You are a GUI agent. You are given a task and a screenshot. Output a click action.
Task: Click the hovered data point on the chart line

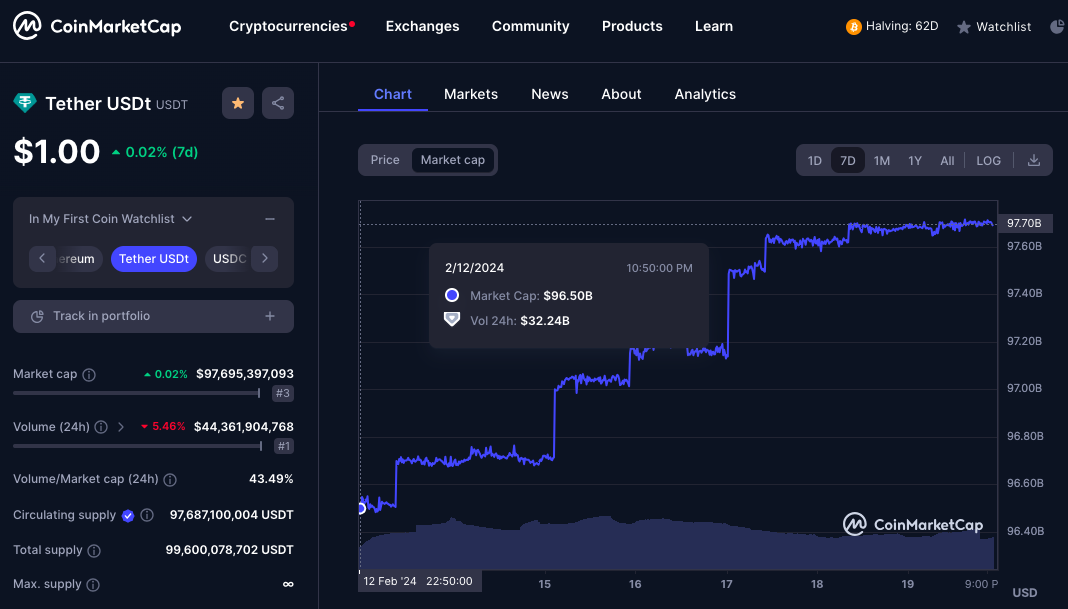coord(361,508)
